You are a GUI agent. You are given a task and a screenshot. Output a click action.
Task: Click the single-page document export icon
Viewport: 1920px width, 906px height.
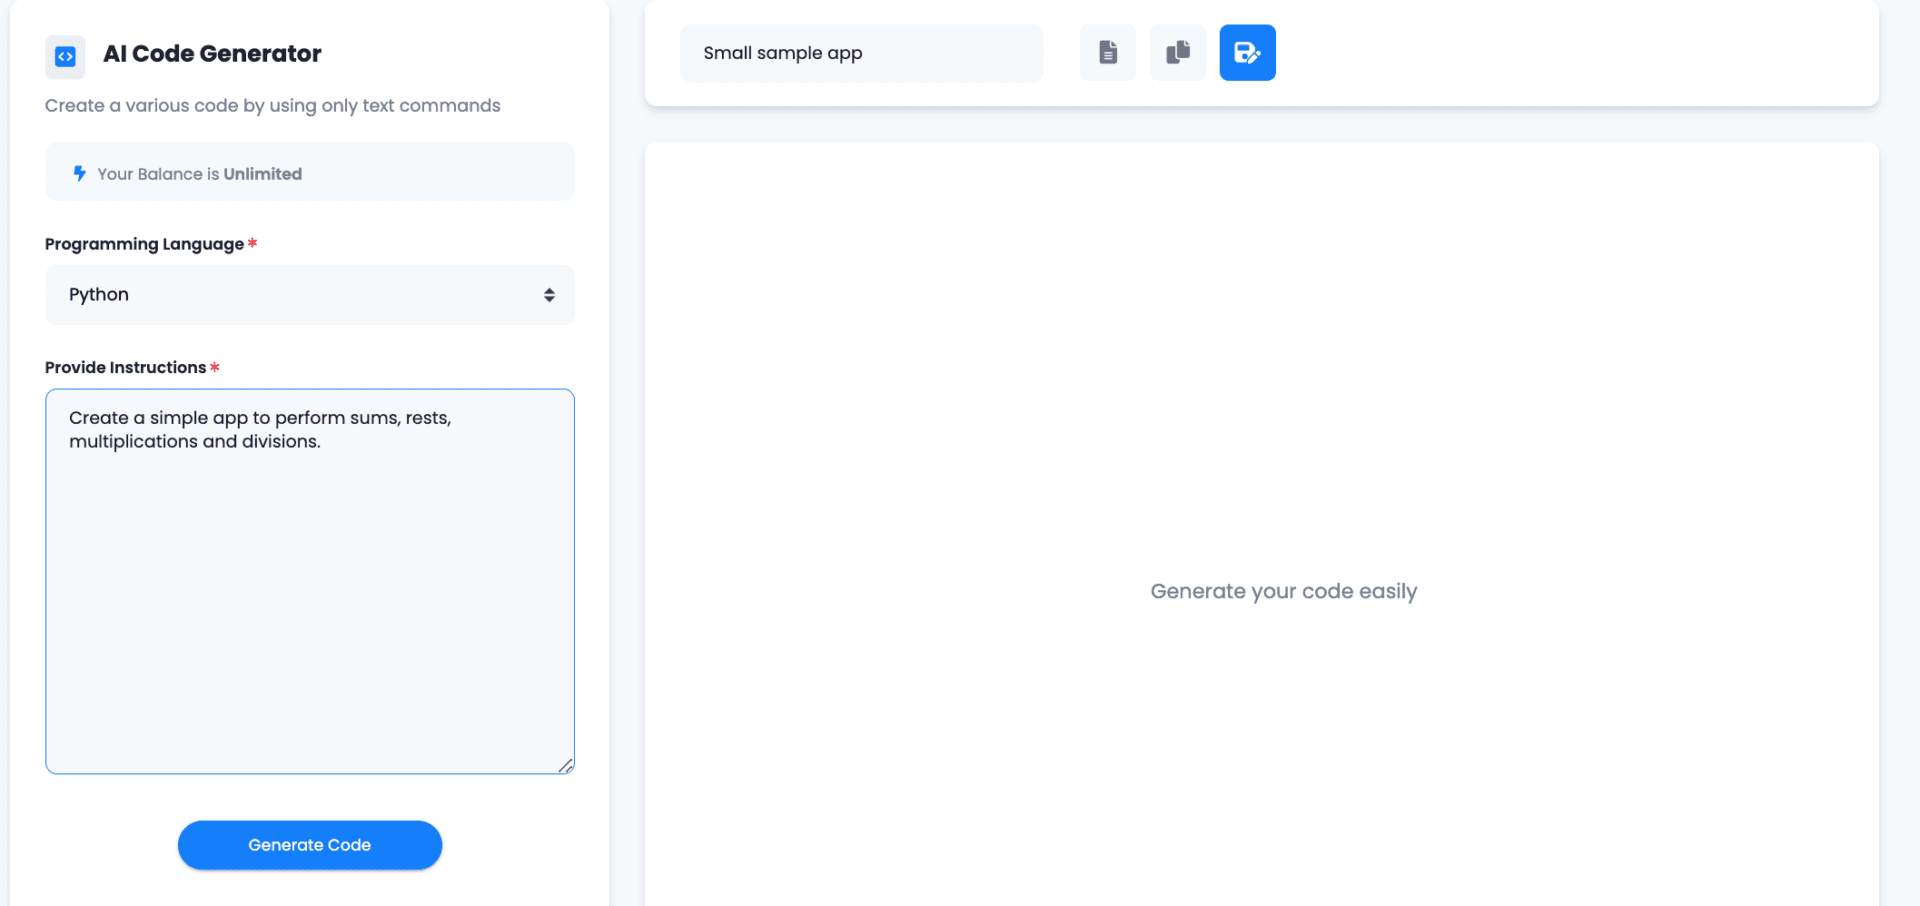1107,53
